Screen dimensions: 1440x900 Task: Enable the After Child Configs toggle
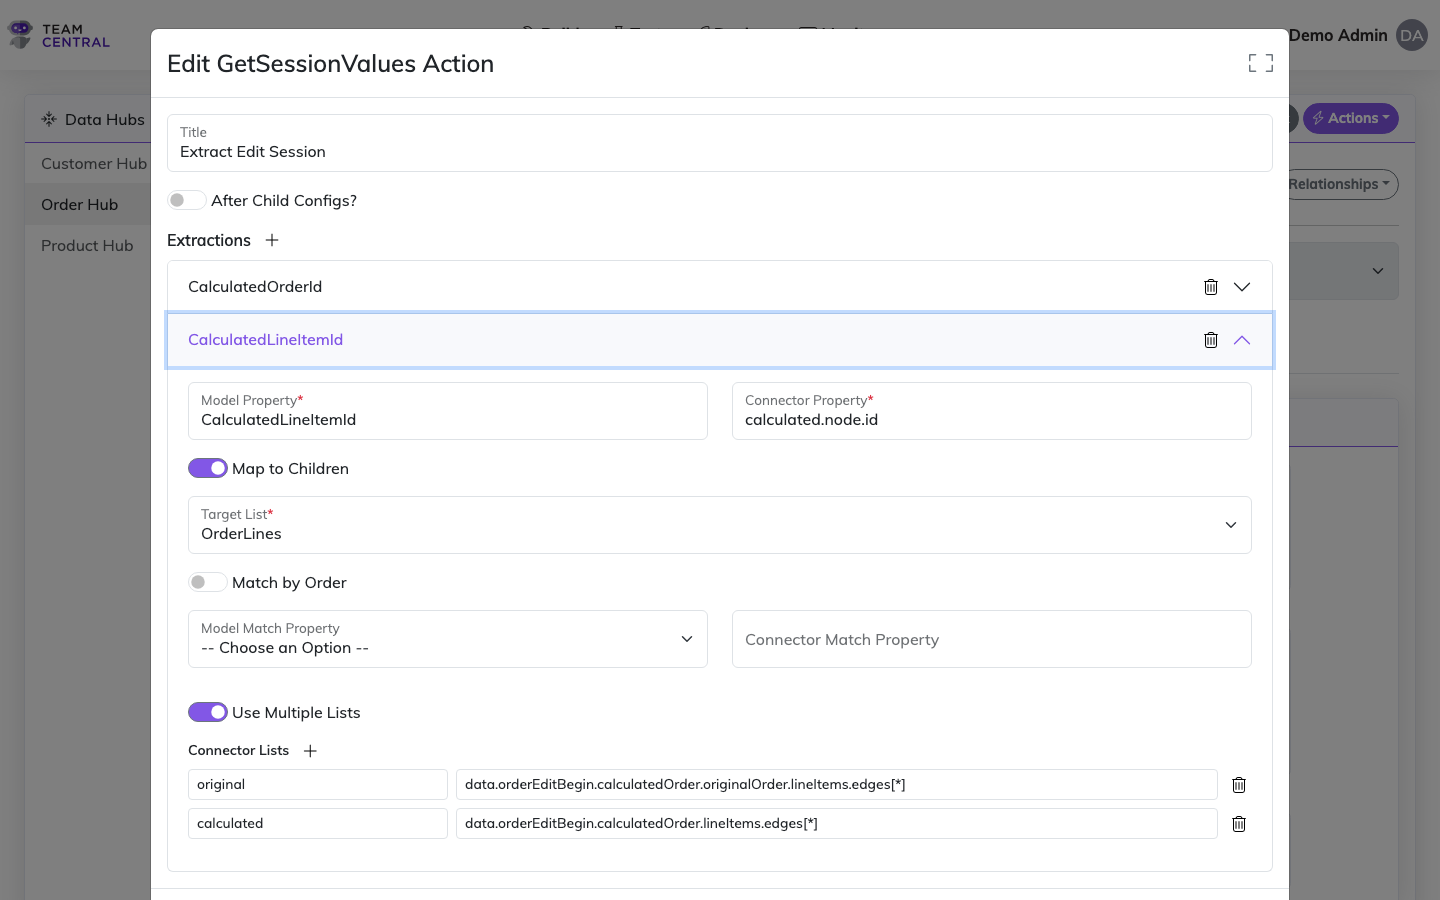point(186,200)
